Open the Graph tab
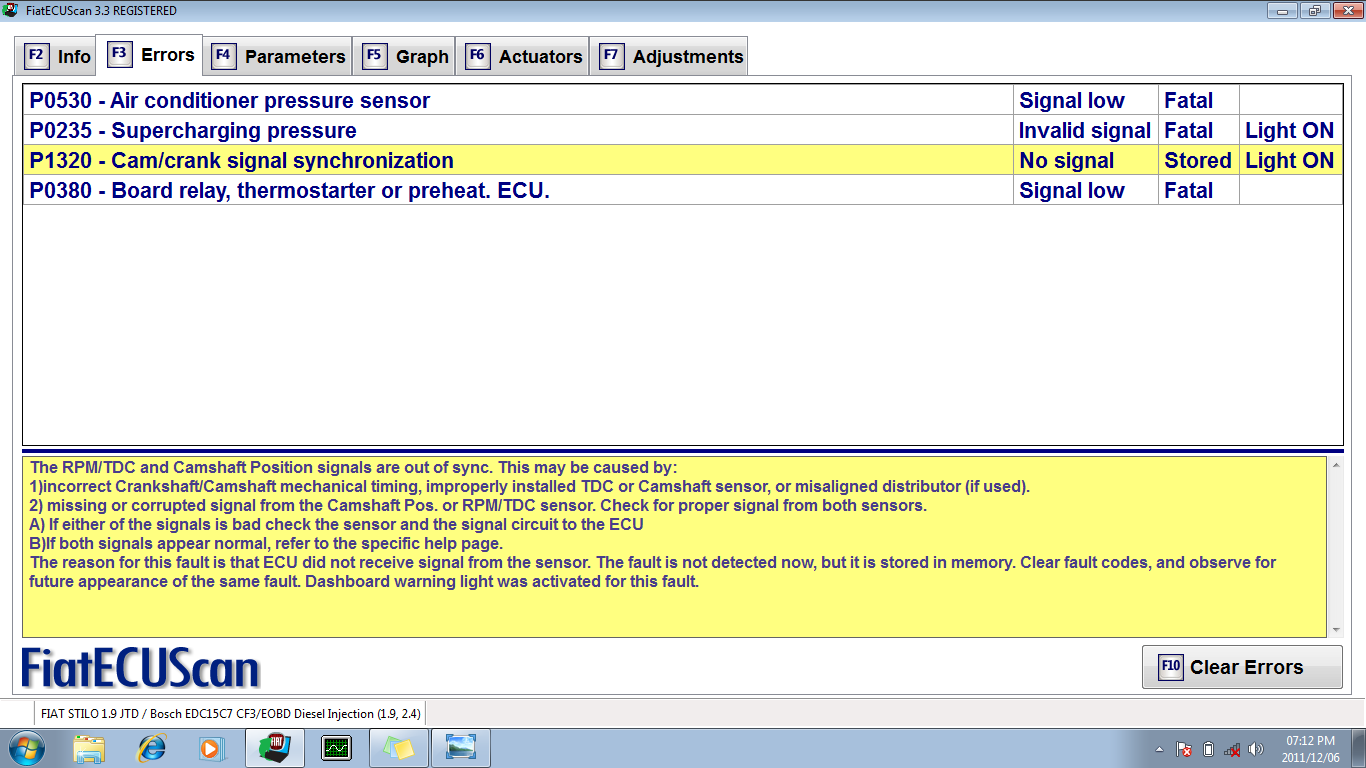1366x768 pixels. [x=404, y=56]
